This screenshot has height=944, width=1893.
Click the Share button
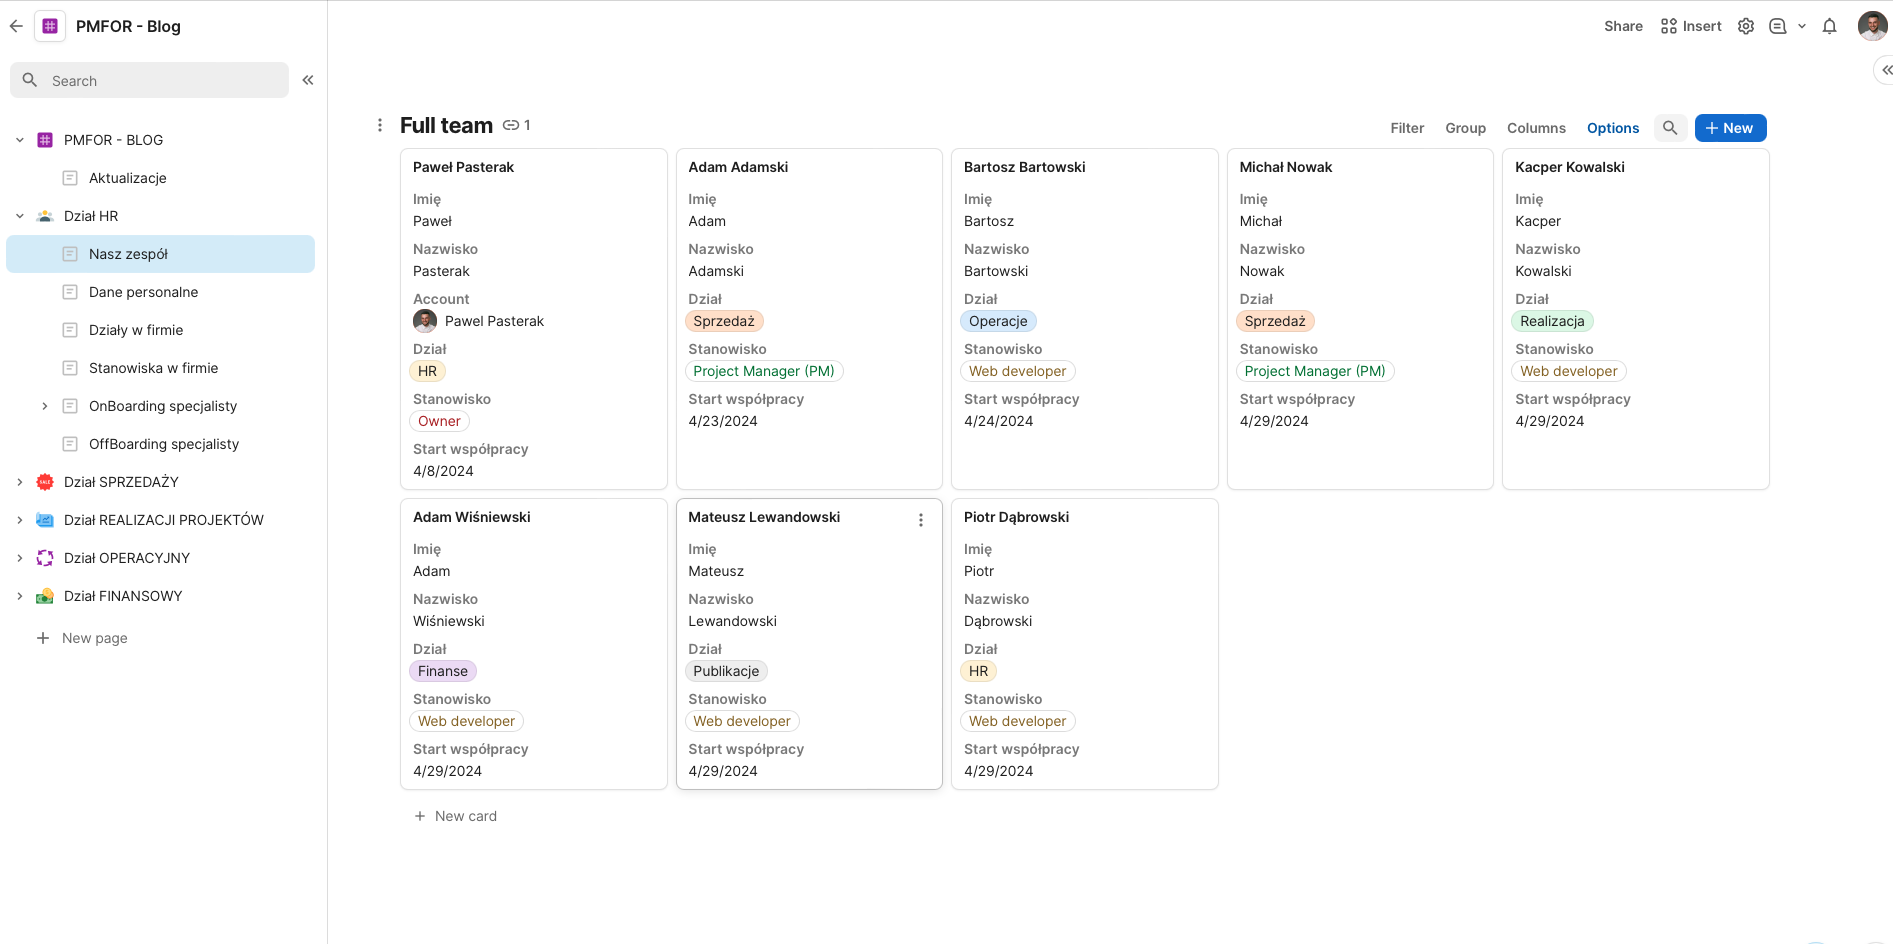point(1623,26)
